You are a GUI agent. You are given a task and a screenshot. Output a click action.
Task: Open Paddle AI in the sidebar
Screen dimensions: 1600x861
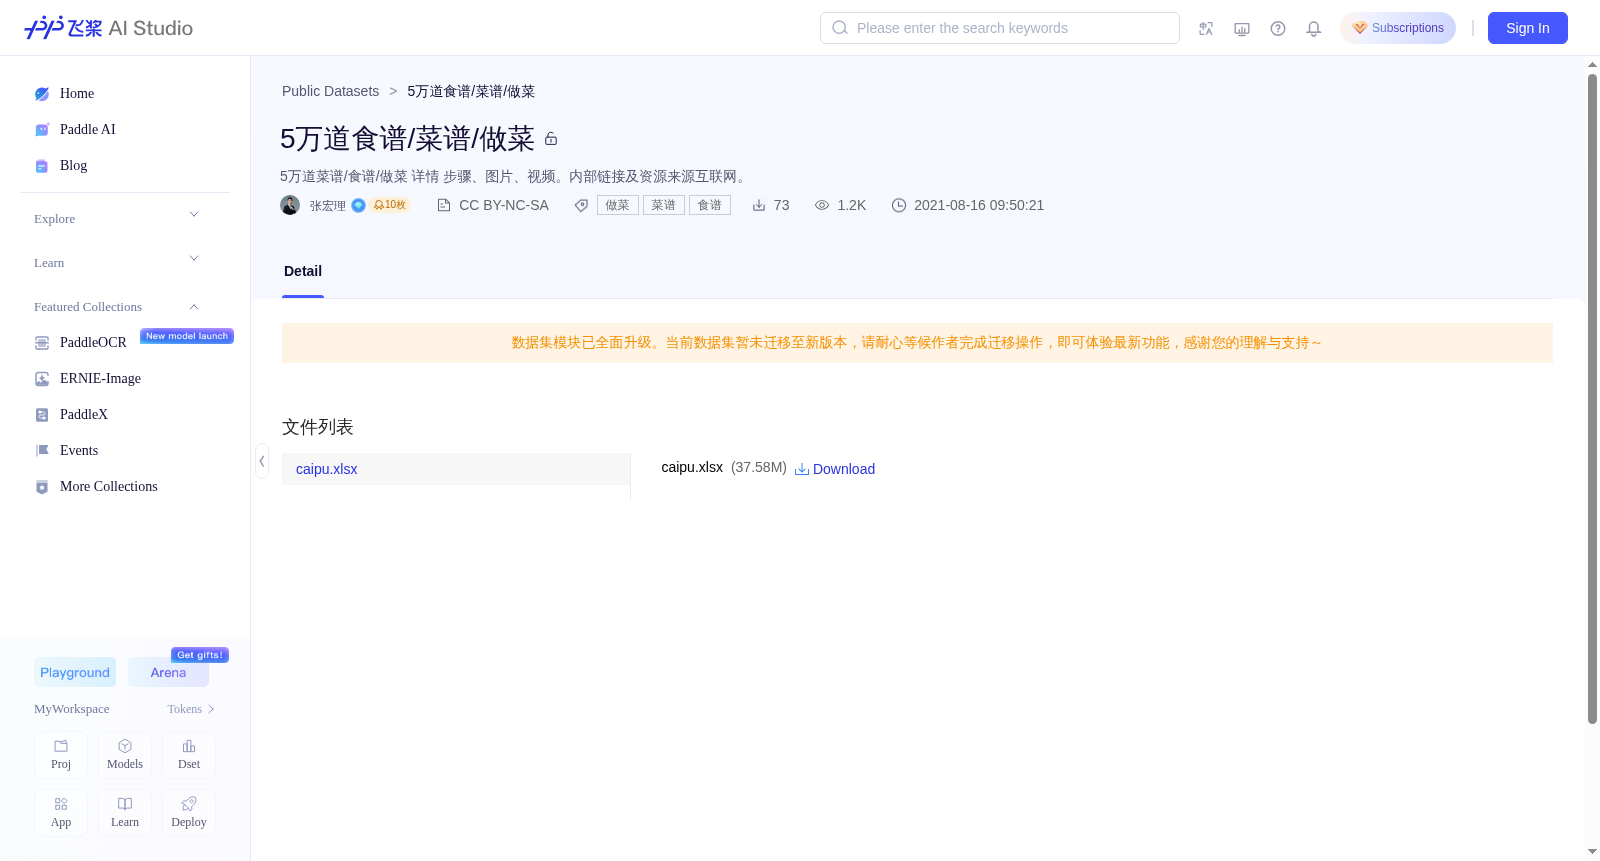(x=88, y=130)
